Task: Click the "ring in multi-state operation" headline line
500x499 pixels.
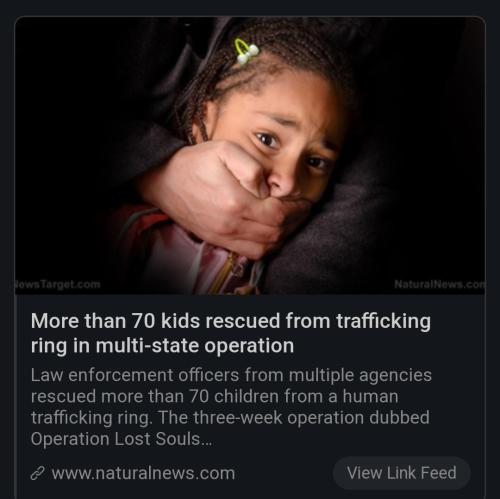Action: click(162, 346)
